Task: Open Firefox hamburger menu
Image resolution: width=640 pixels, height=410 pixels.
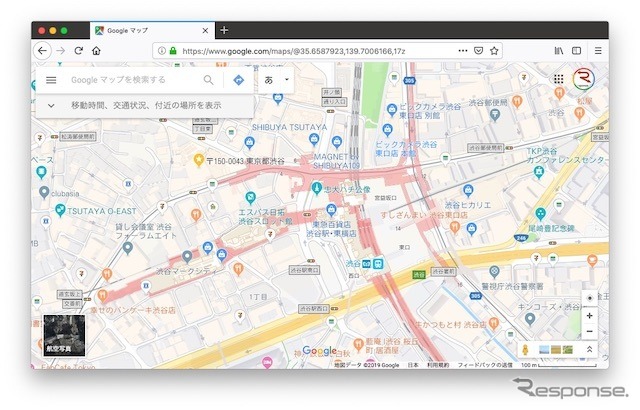Action: (x=598, y=51)
